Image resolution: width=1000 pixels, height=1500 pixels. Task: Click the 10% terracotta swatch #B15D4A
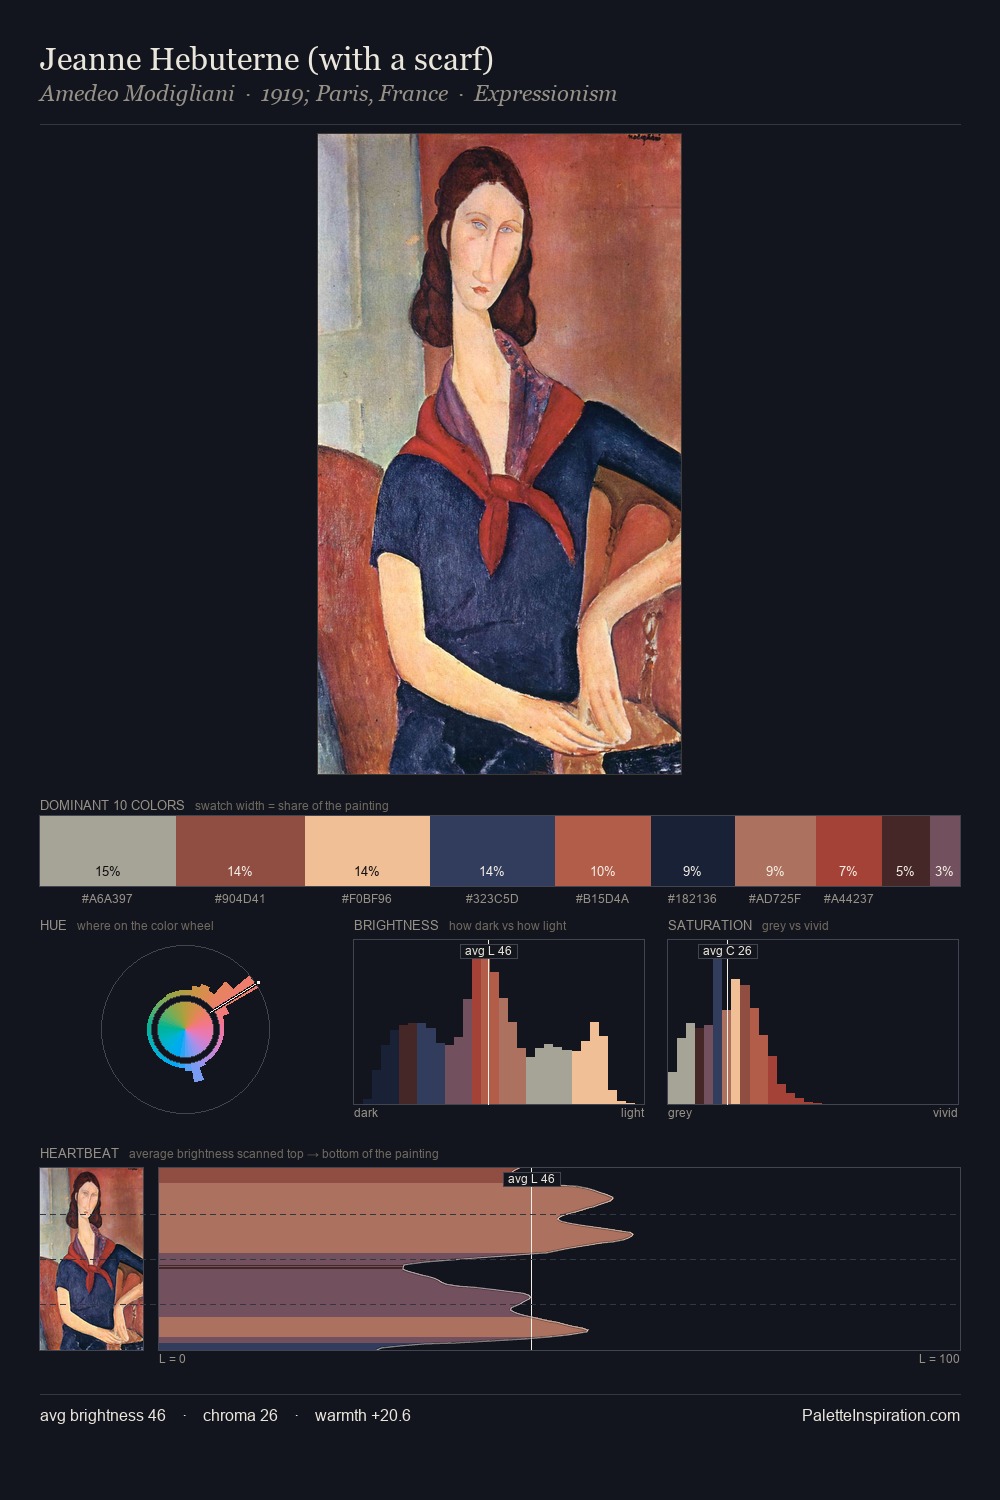click(603, 851)
